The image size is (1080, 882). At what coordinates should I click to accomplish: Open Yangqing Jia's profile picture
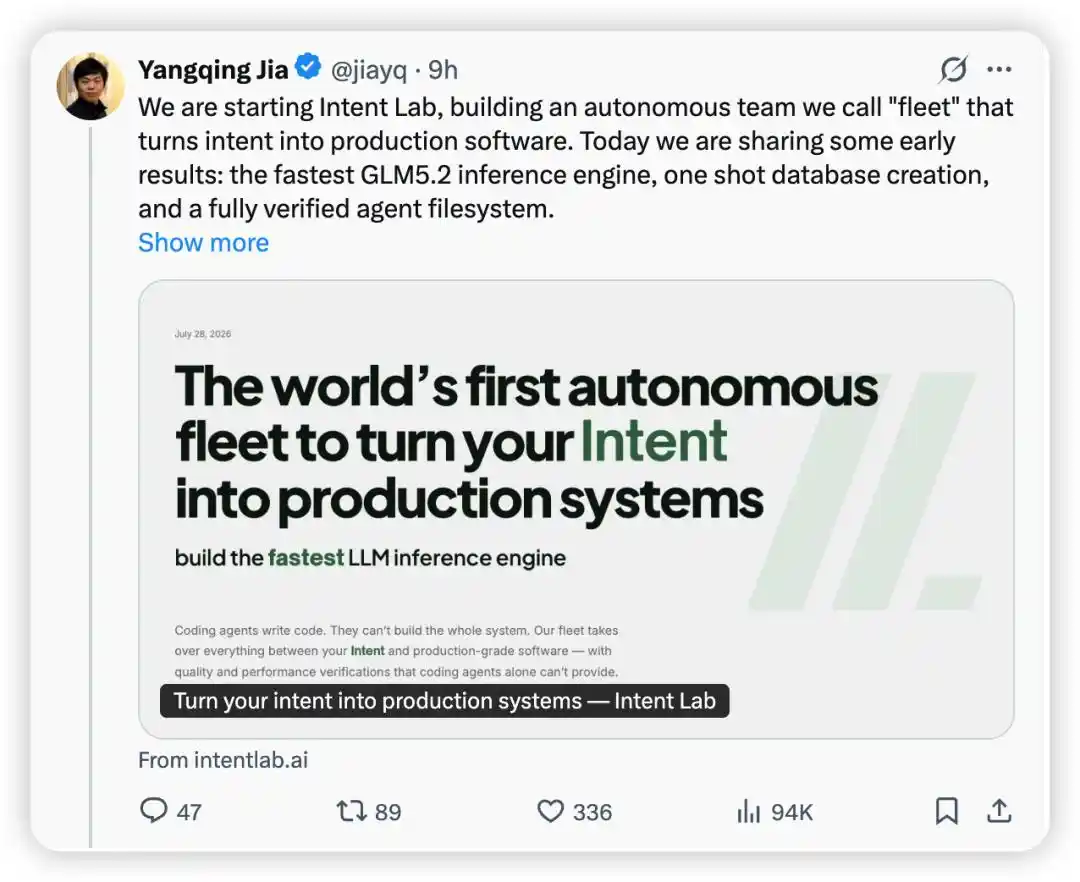pyautogui.click(x=90, y=86)
